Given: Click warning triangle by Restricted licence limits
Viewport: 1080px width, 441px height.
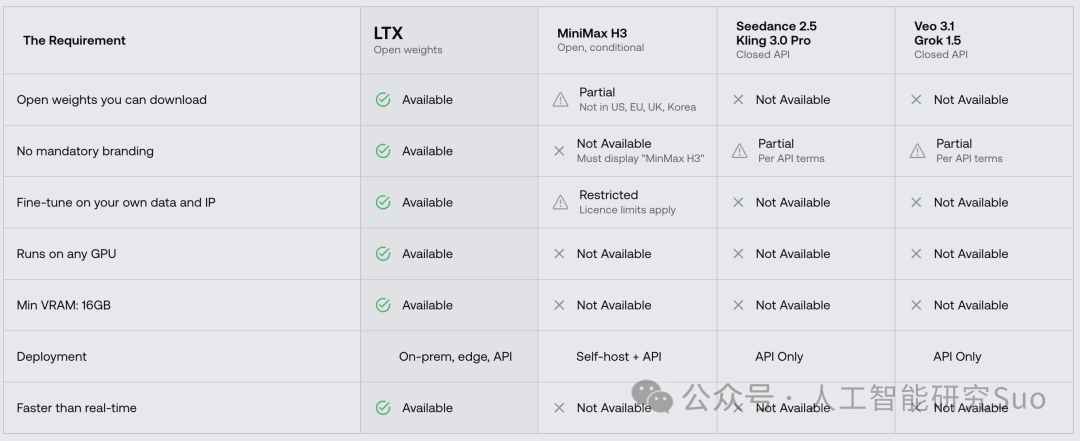Looking at the screenshot, I should click(x=561, y=202).
